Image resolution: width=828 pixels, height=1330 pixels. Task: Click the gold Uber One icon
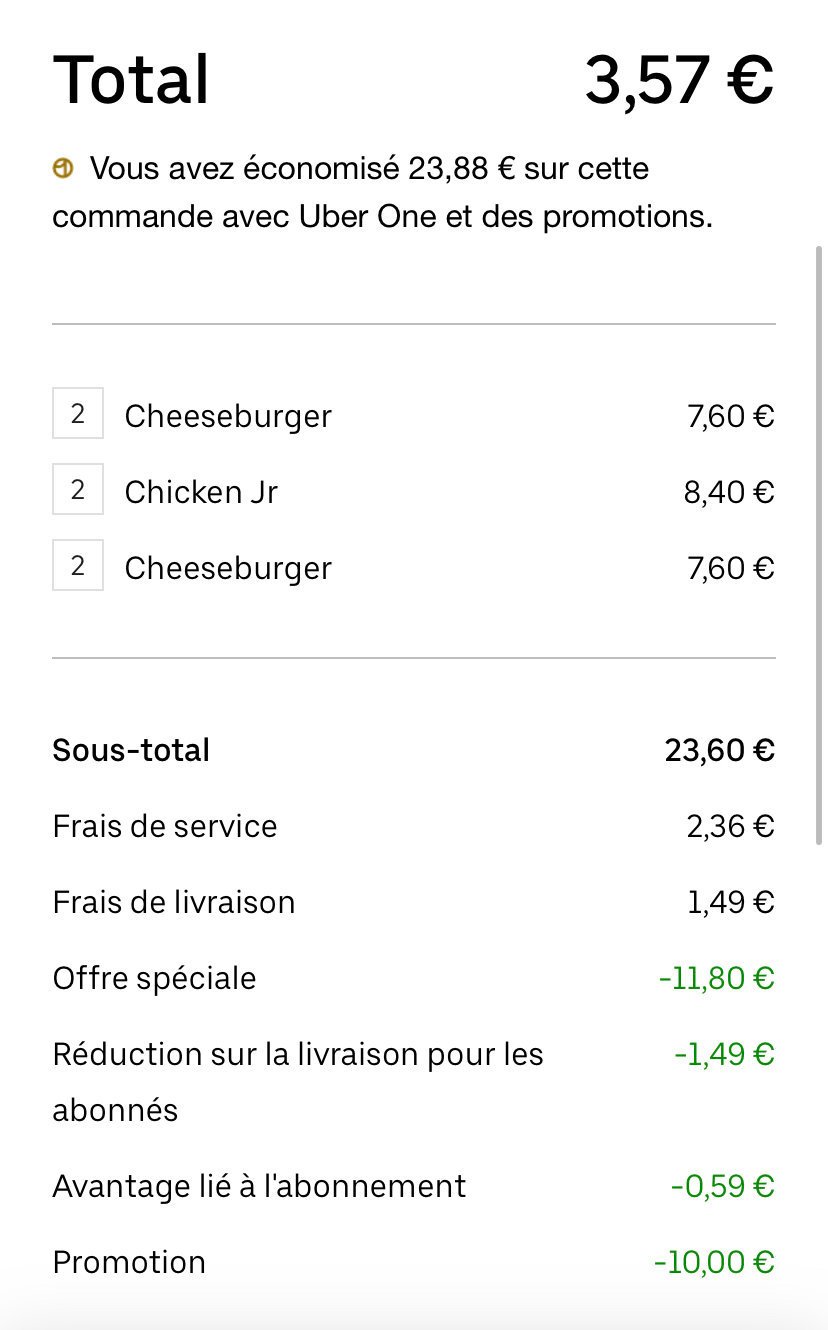[62, 169]
